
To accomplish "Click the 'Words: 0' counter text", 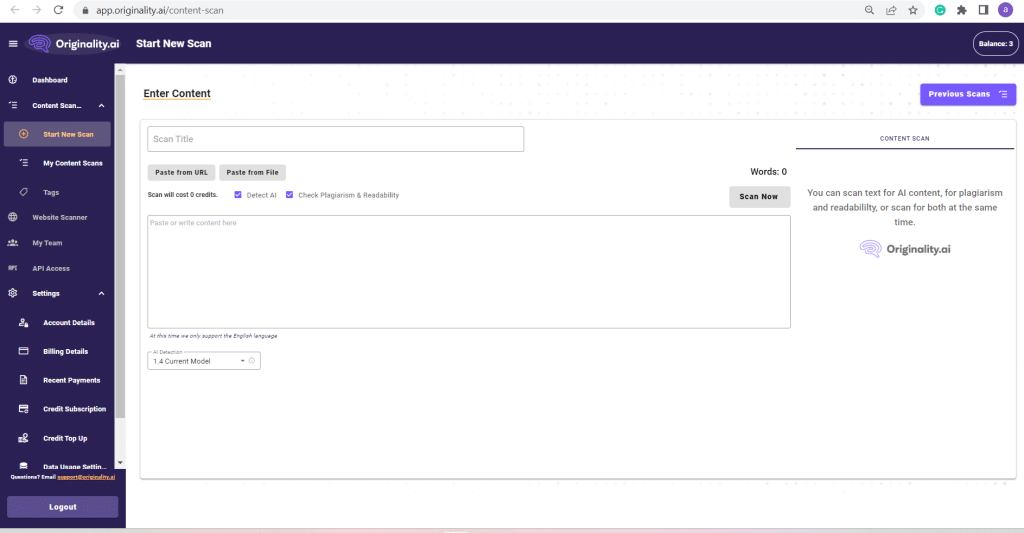I will pyautogui.click(x=769, y=172).
